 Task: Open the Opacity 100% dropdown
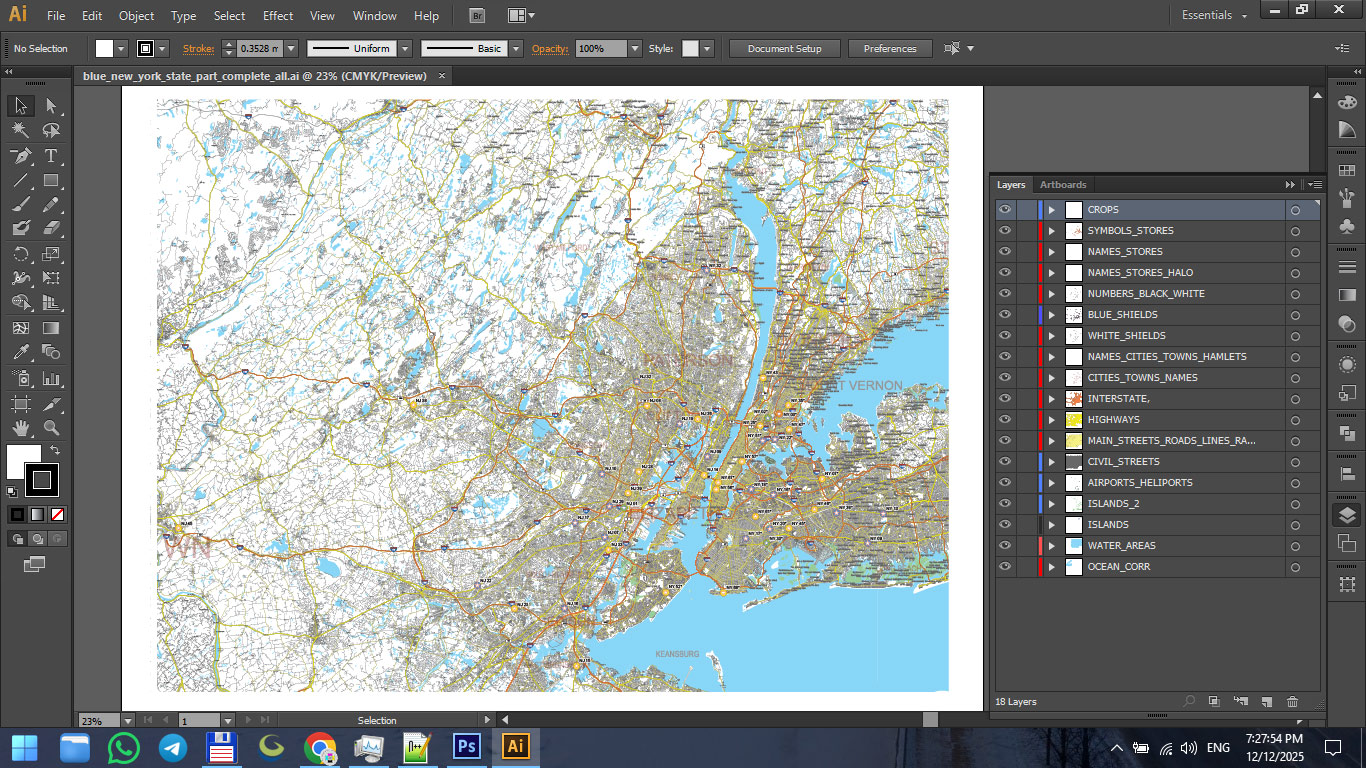tap(634, 49)
